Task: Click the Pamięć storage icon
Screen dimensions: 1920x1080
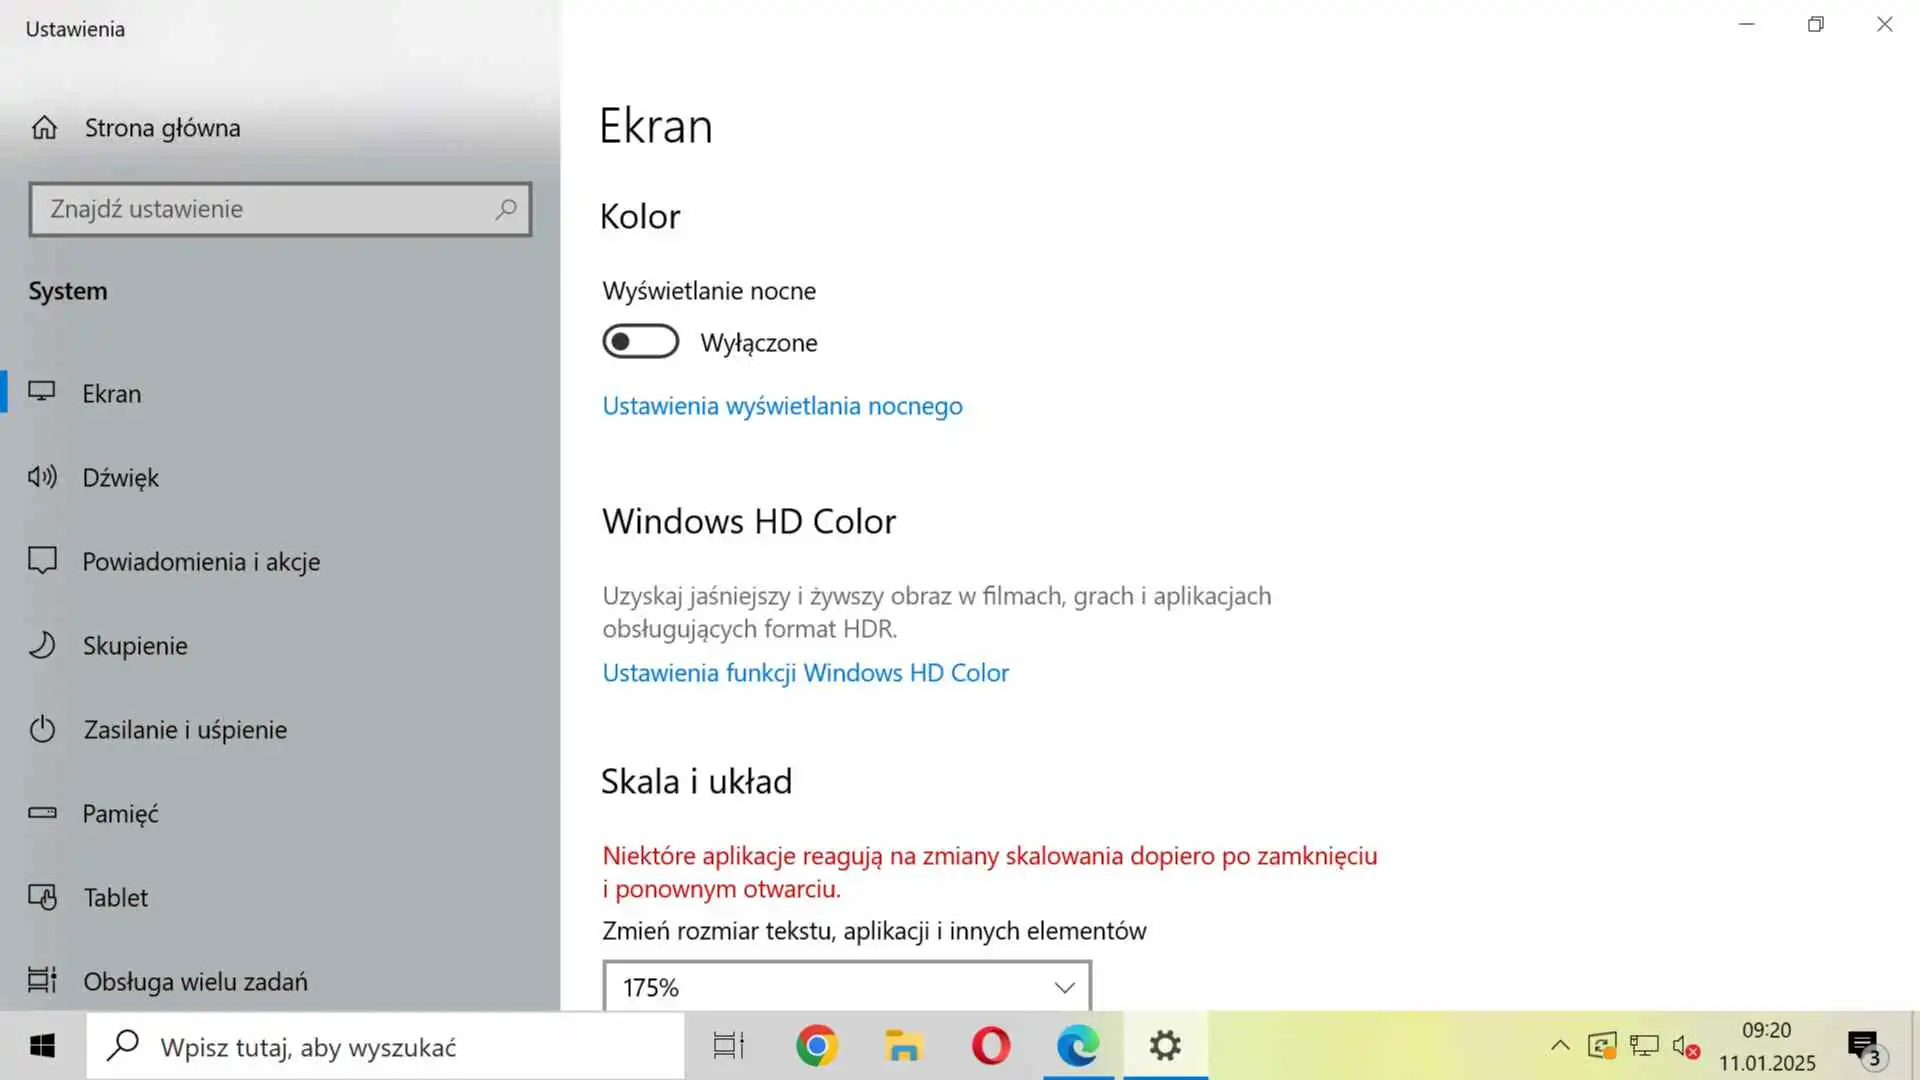Action: click(42, 813)
